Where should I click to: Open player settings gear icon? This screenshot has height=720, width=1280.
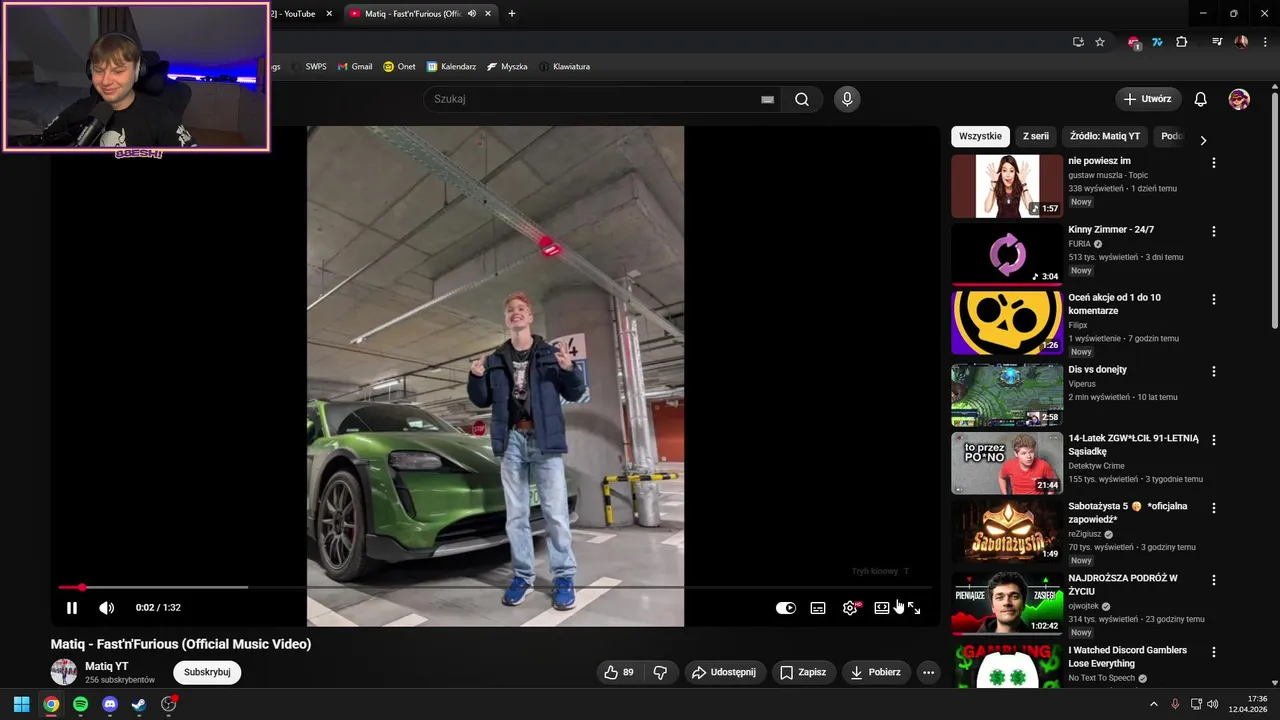pos(850,608)
